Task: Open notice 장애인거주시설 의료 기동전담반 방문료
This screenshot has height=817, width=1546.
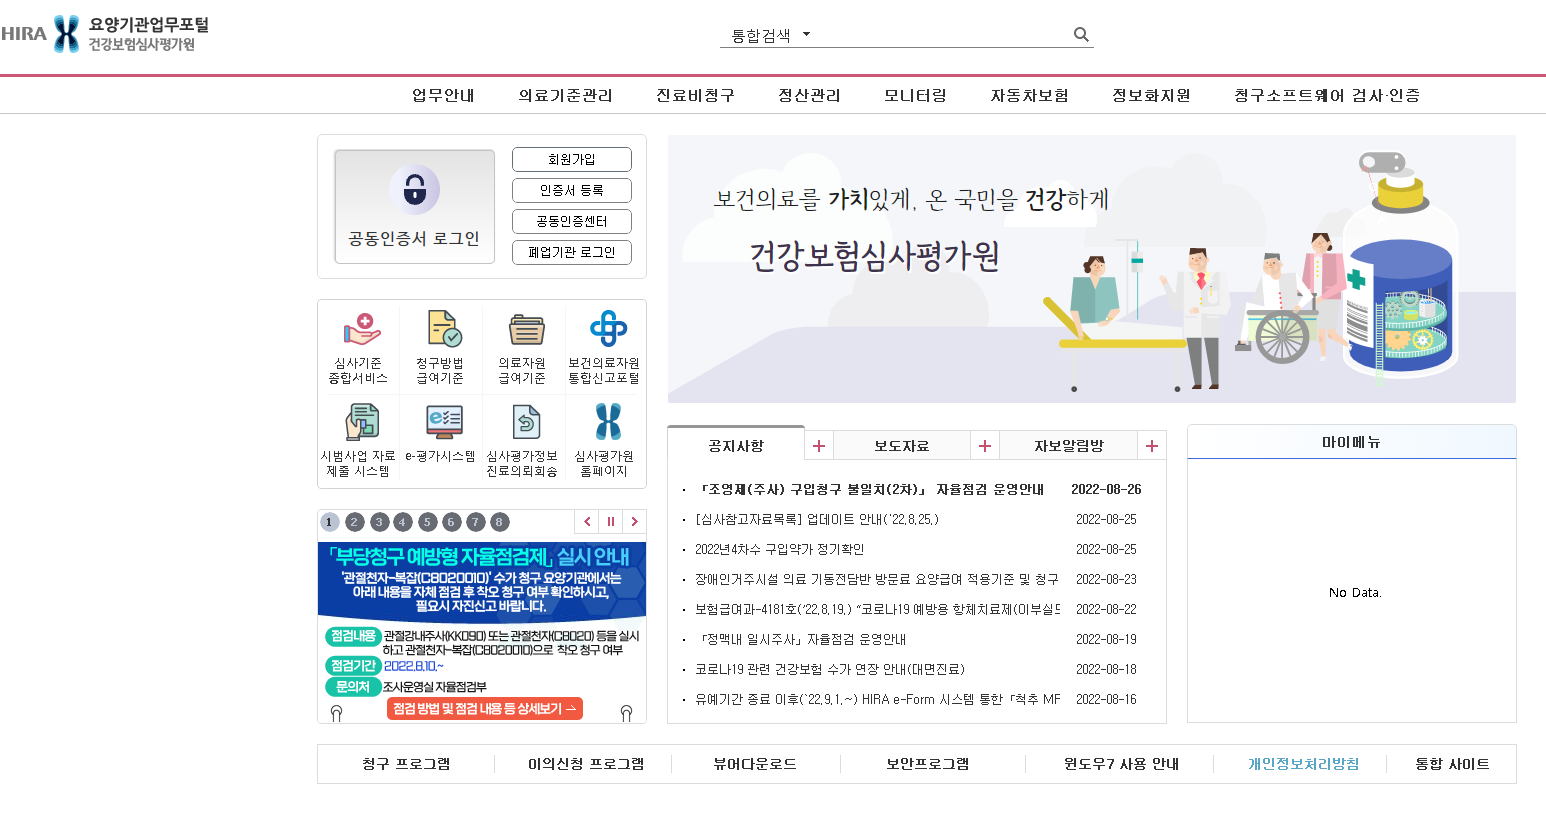Action: tap(877, 580)
